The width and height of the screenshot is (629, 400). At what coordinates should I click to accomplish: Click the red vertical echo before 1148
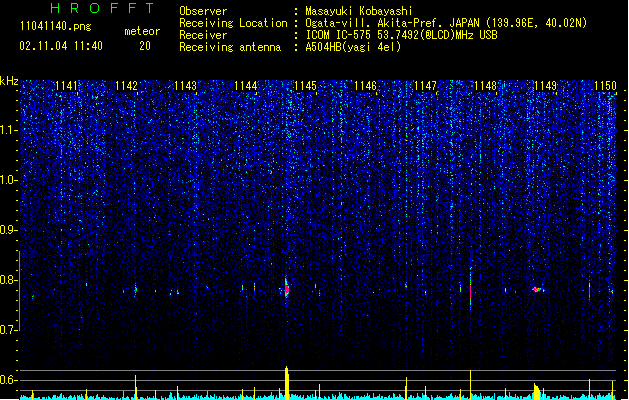471,289
